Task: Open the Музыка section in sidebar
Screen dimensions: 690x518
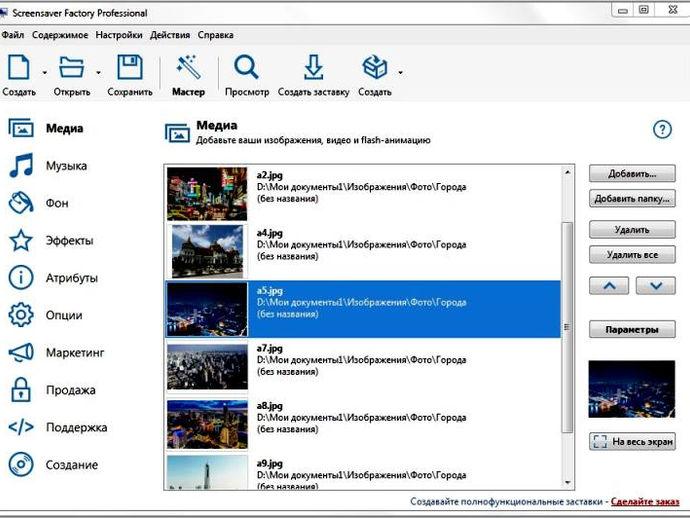Action: click(x=48, y=166)
